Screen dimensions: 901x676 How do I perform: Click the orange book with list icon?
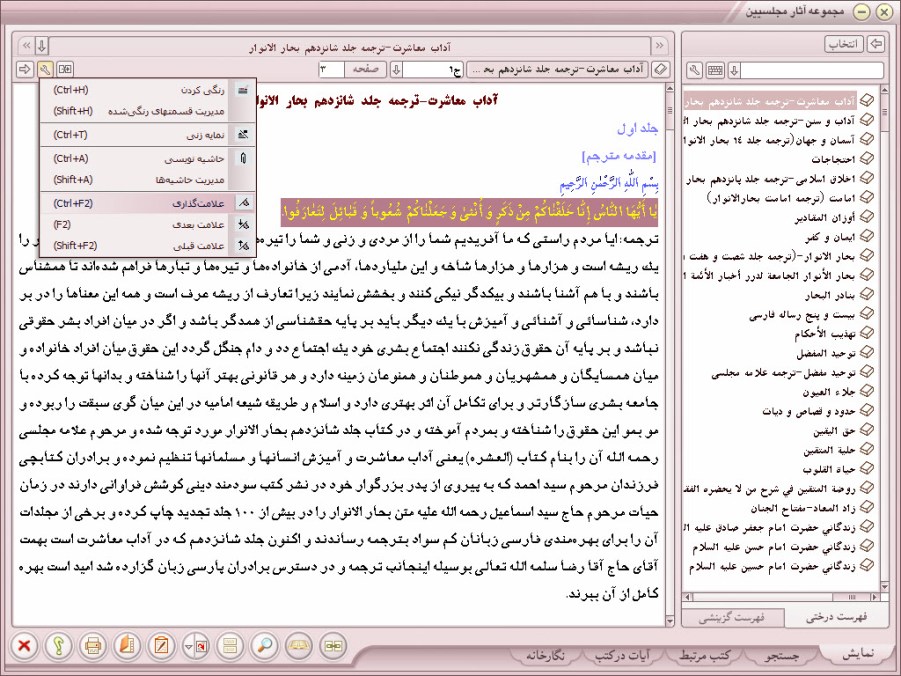[127, 646]
